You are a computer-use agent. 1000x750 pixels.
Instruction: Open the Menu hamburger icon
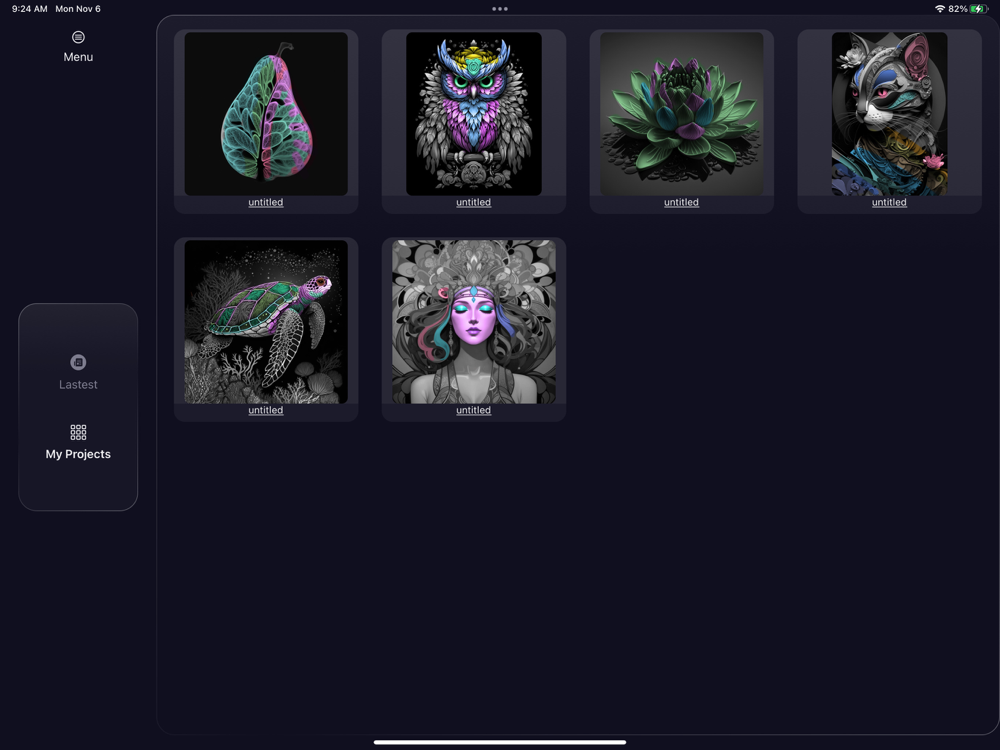coord(78,37)
